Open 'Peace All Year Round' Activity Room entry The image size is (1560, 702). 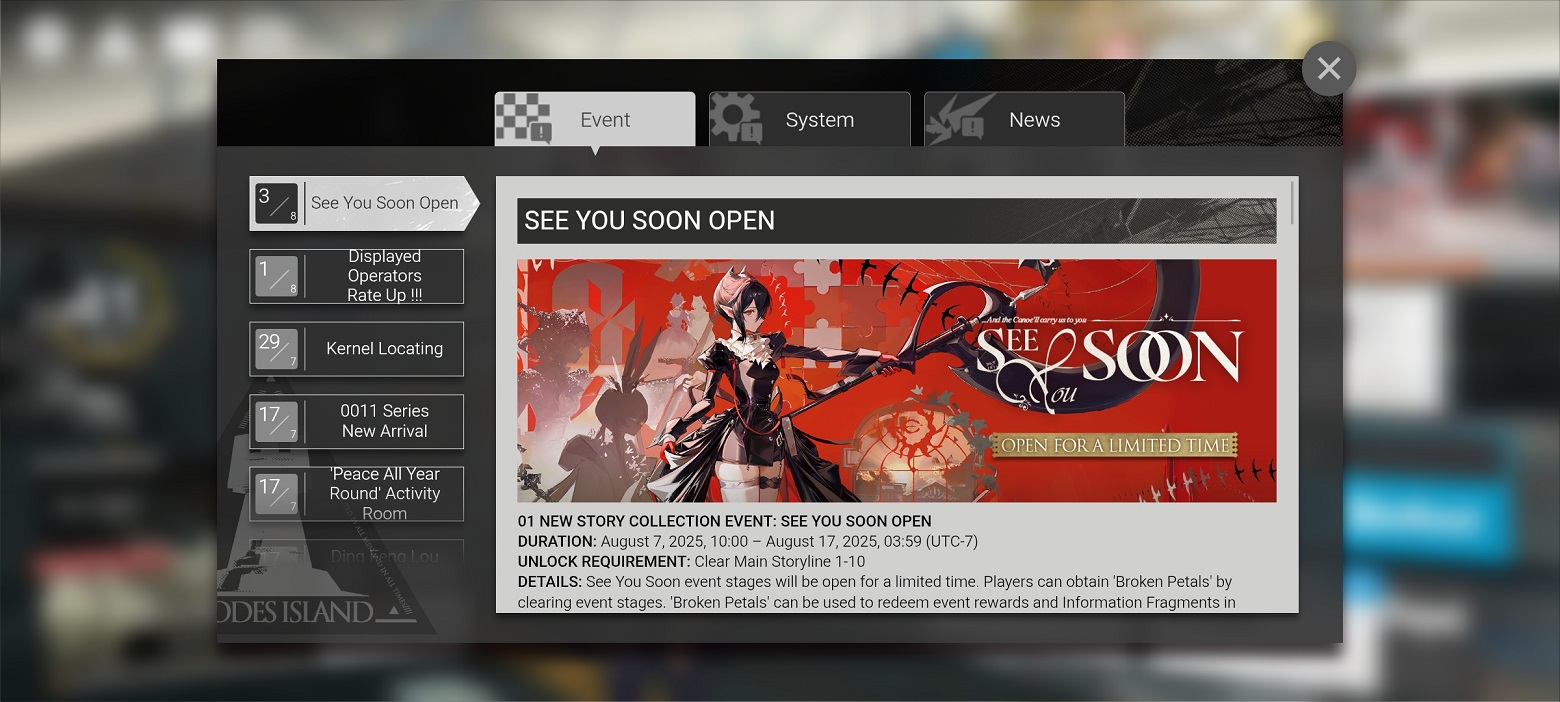click(357, 493)
